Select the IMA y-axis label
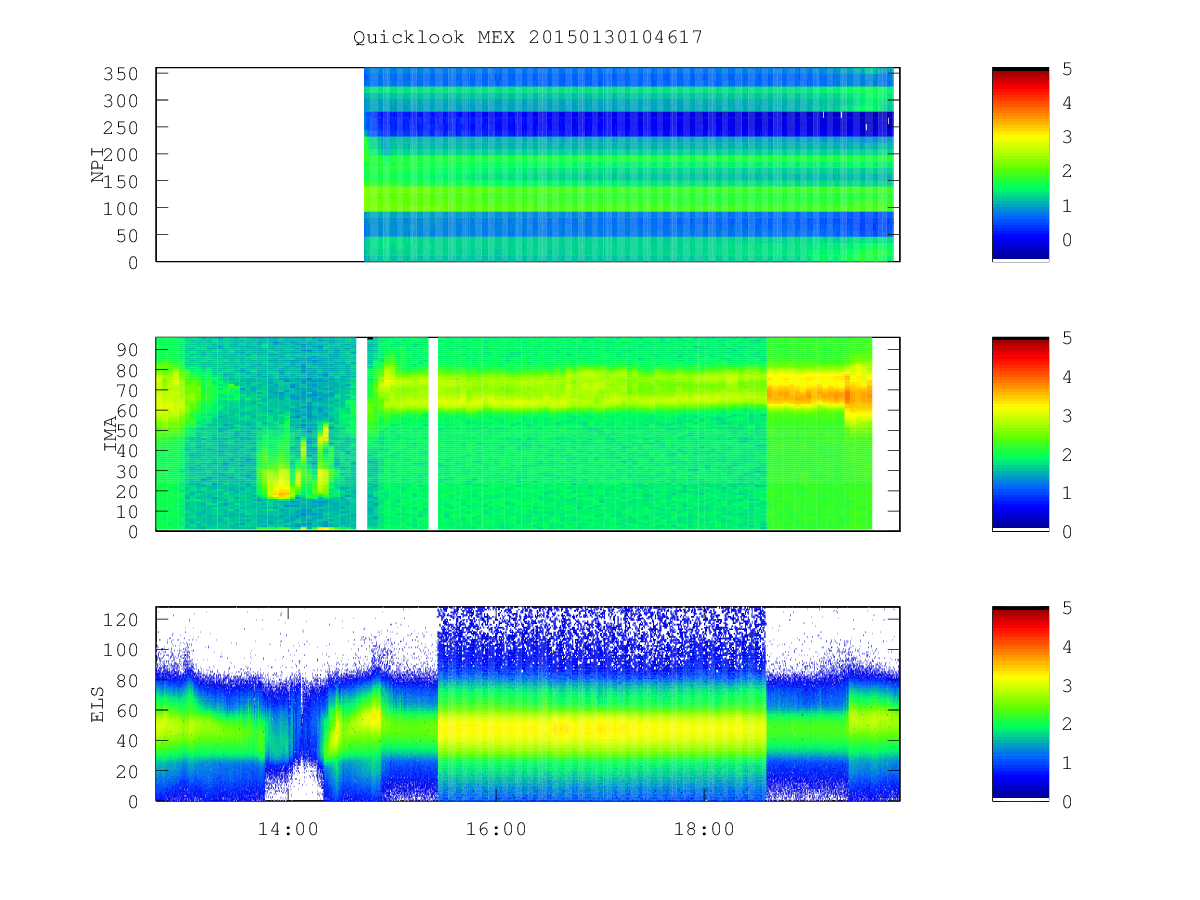 pyautogui.click(x=112, y=434)
